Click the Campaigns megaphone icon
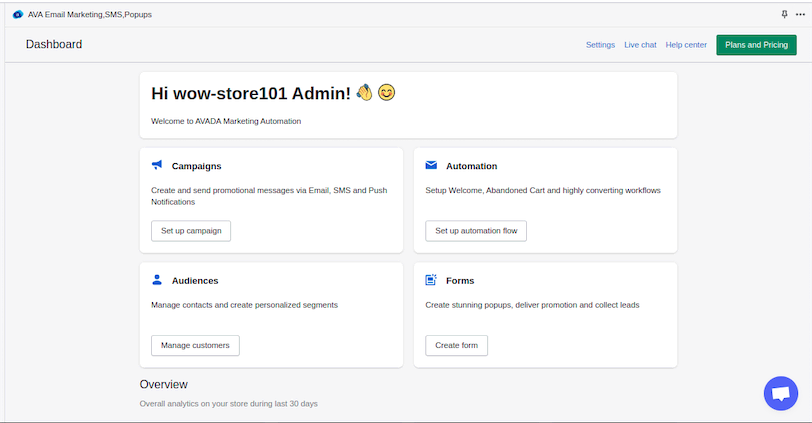 click(157, 165)
